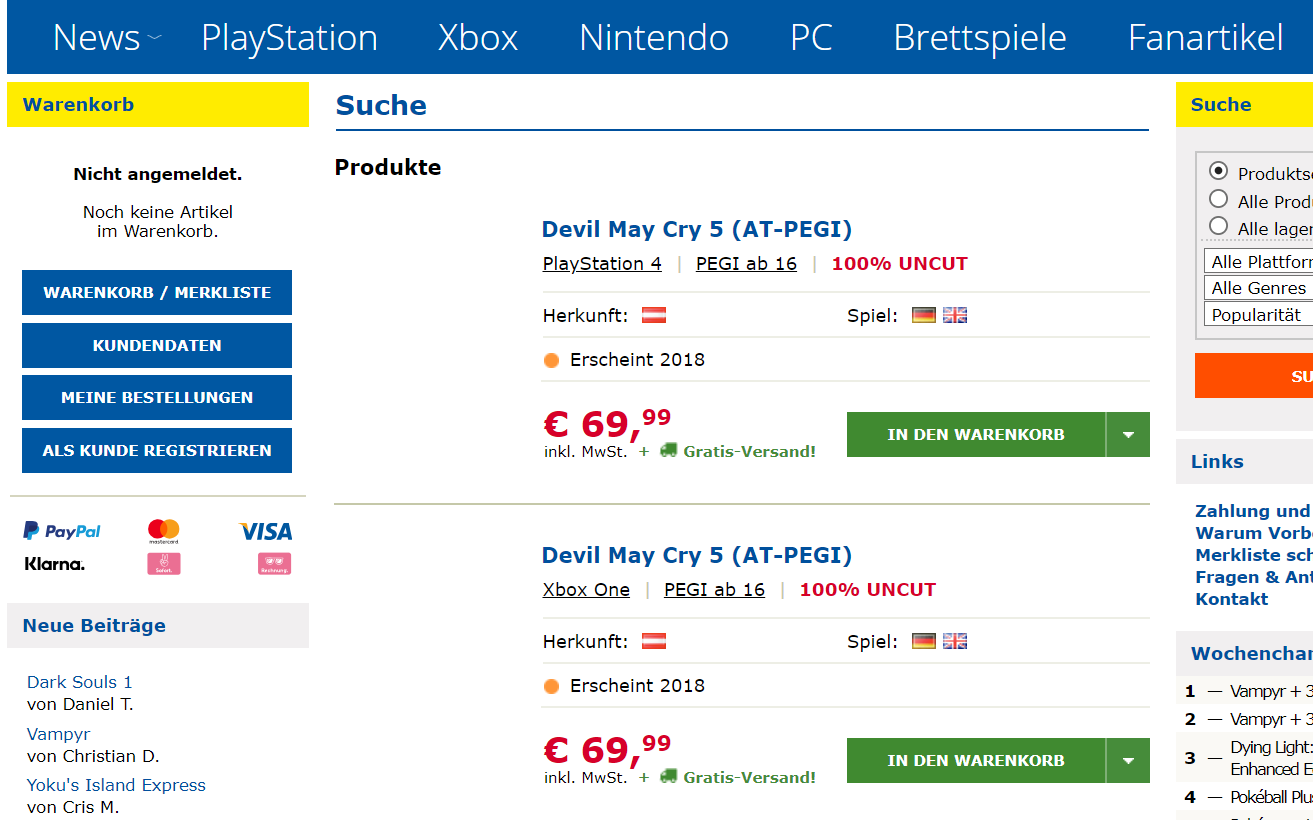Expand cart arrow on PlayStation 4 product
The width and height of the screenshot is (1313, 820).
(1128, 435)
